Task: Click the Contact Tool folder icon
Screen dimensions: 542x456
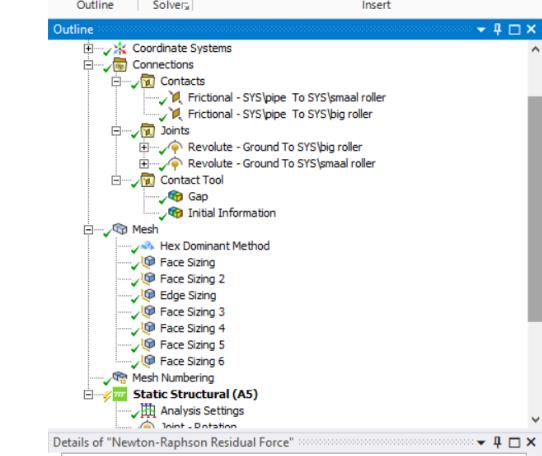Action: [x=148, y=180]
